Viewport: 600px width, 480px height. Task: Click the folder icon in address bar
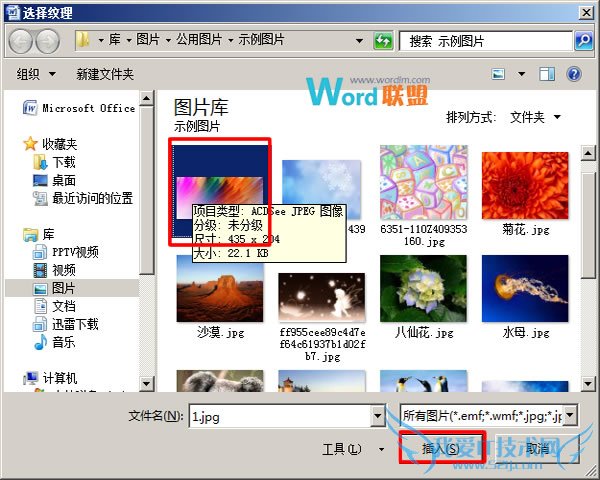83,40
